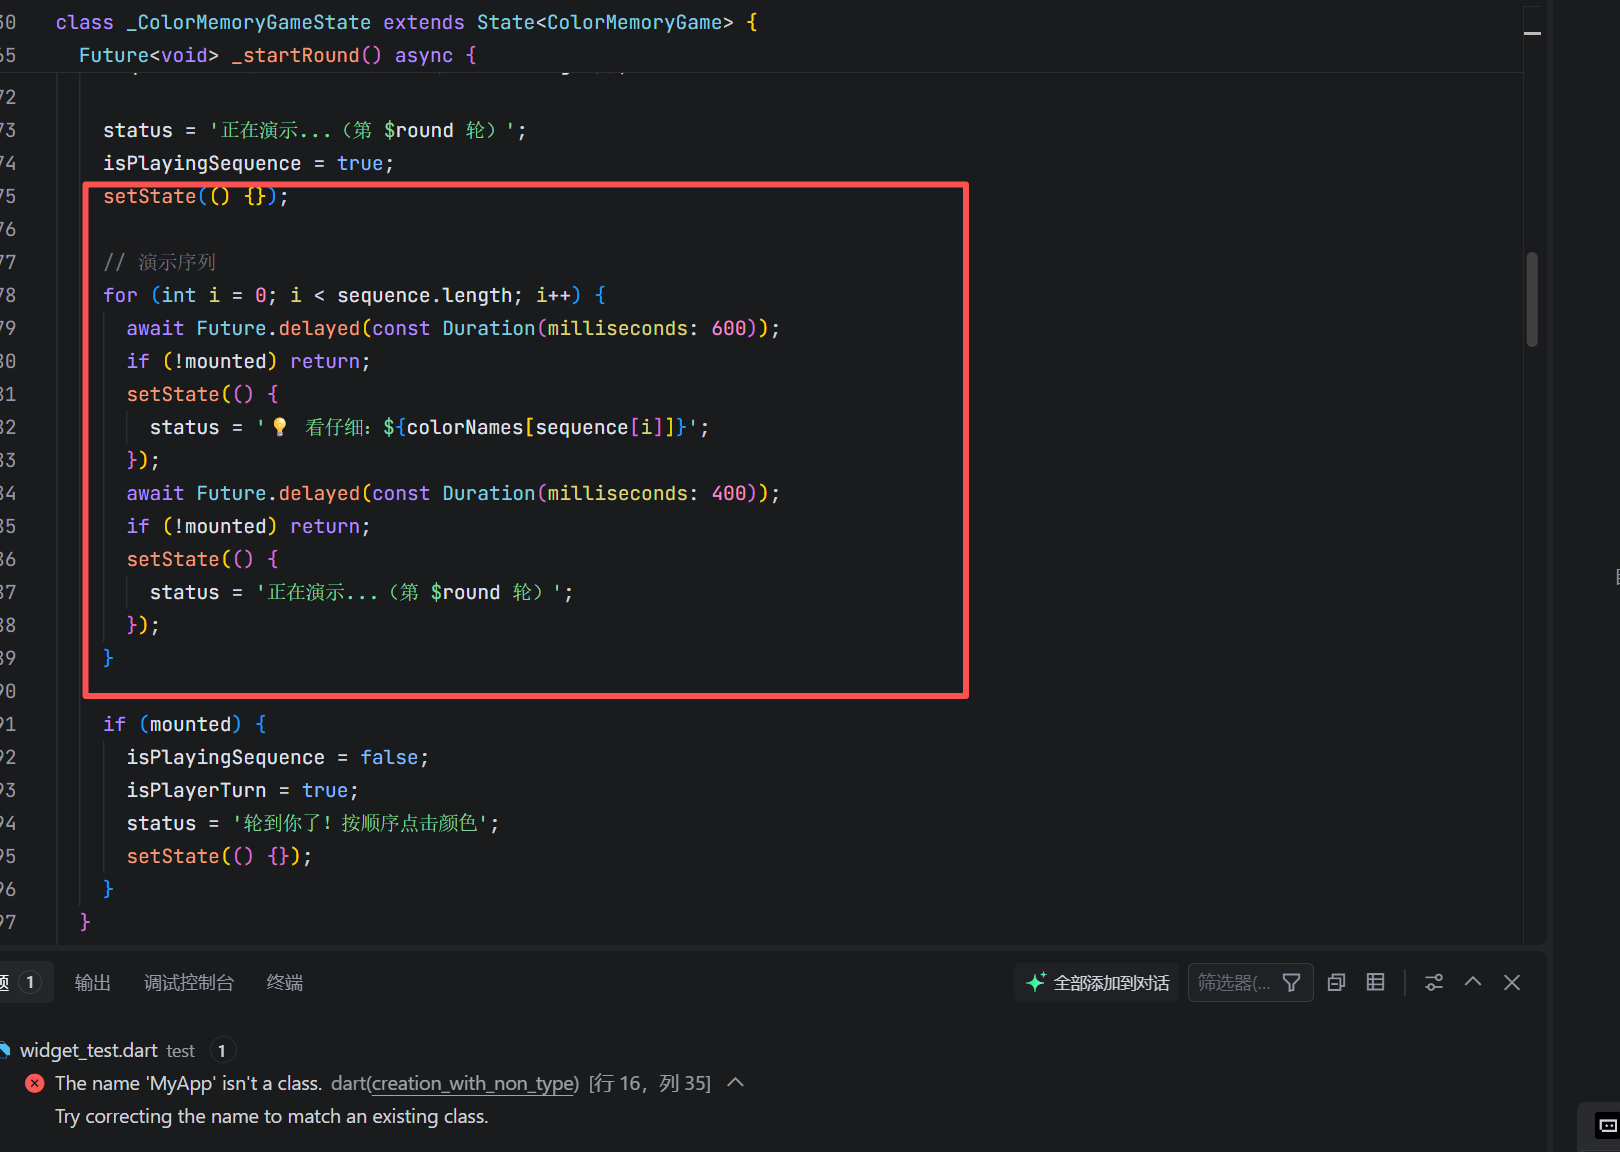Switch to the 输出 output tab
Viewport: 1620px width, 1152px height.
[92, 983]
